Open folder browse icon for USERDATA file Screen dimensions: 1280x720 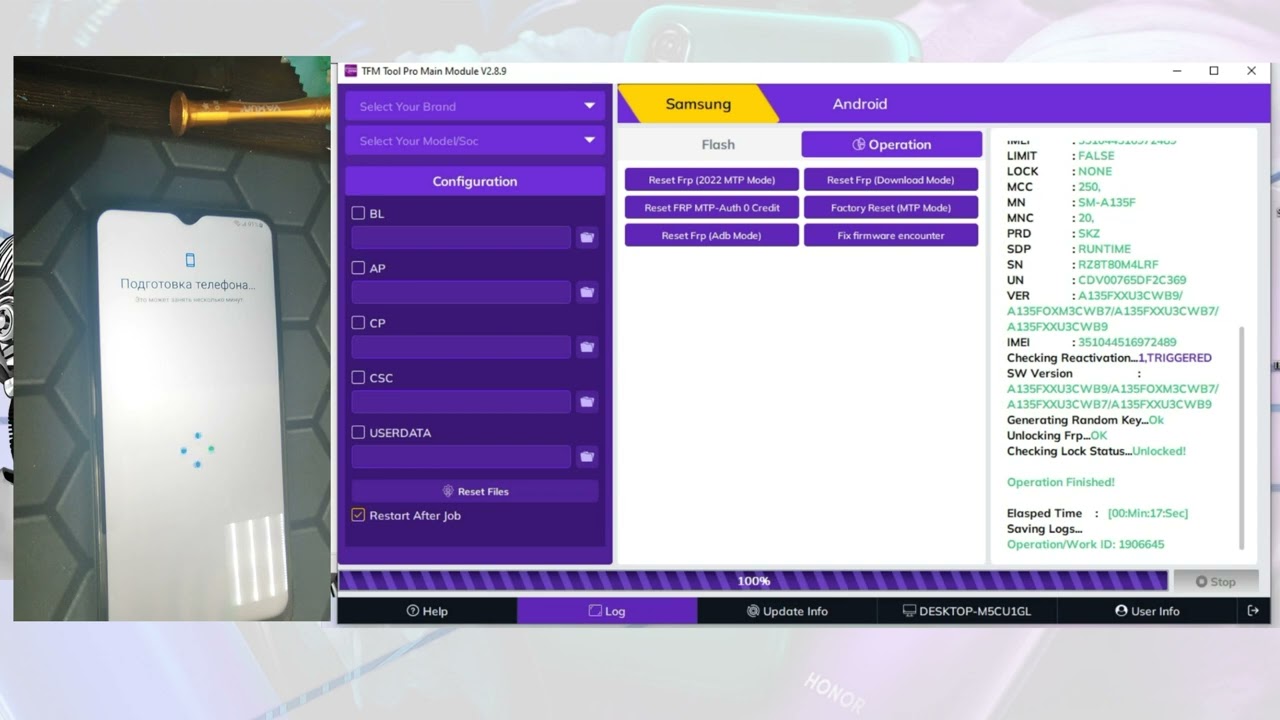point(587,457)
